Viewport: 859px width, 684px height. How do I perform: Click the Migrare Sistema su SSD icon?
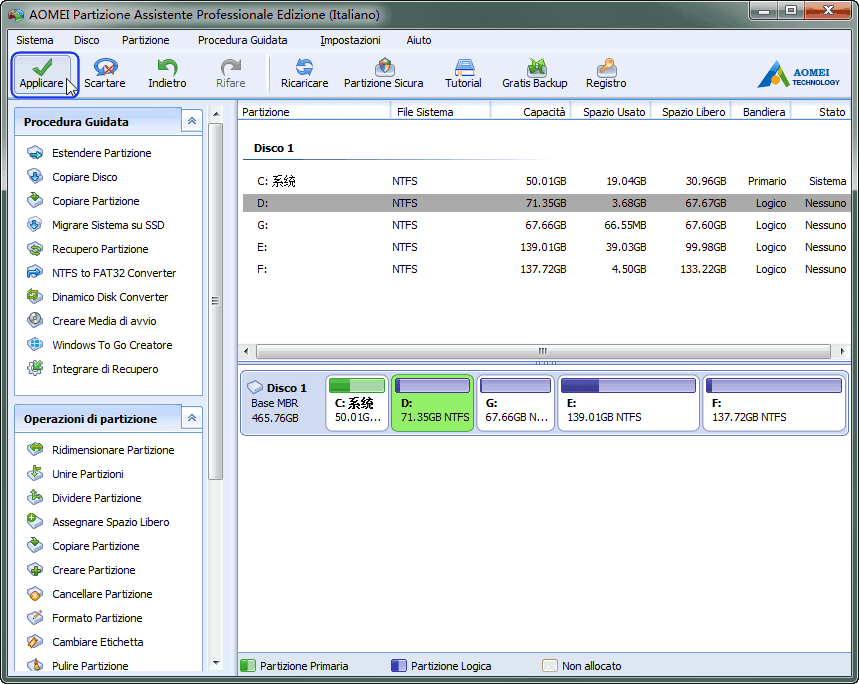click(x=35, y=225)
